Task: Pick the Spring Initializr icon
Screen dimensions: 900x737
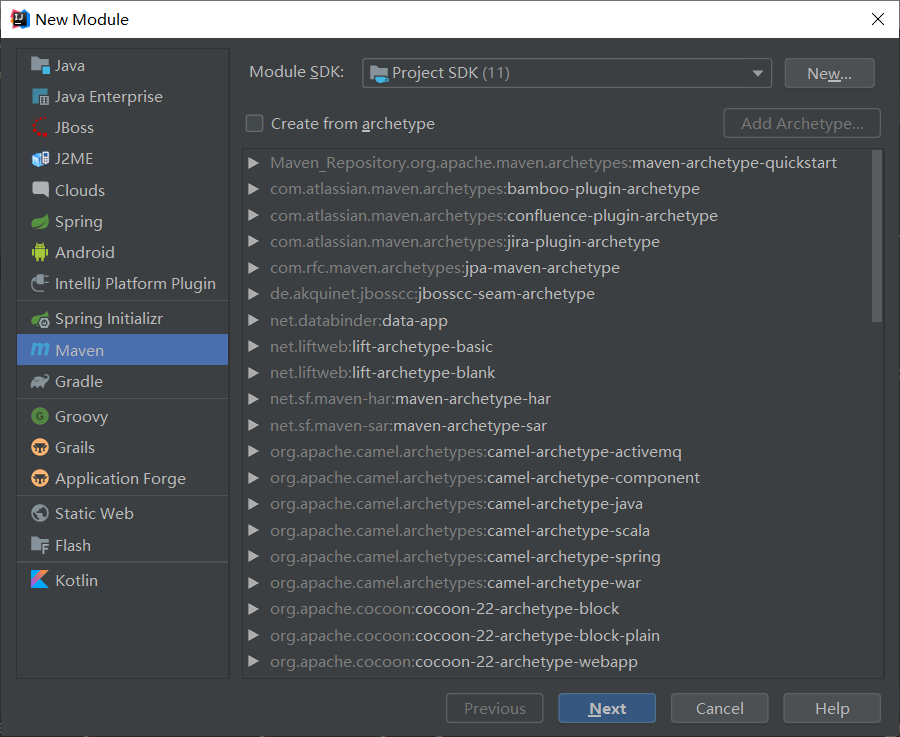Action: (x=40, y=319)
